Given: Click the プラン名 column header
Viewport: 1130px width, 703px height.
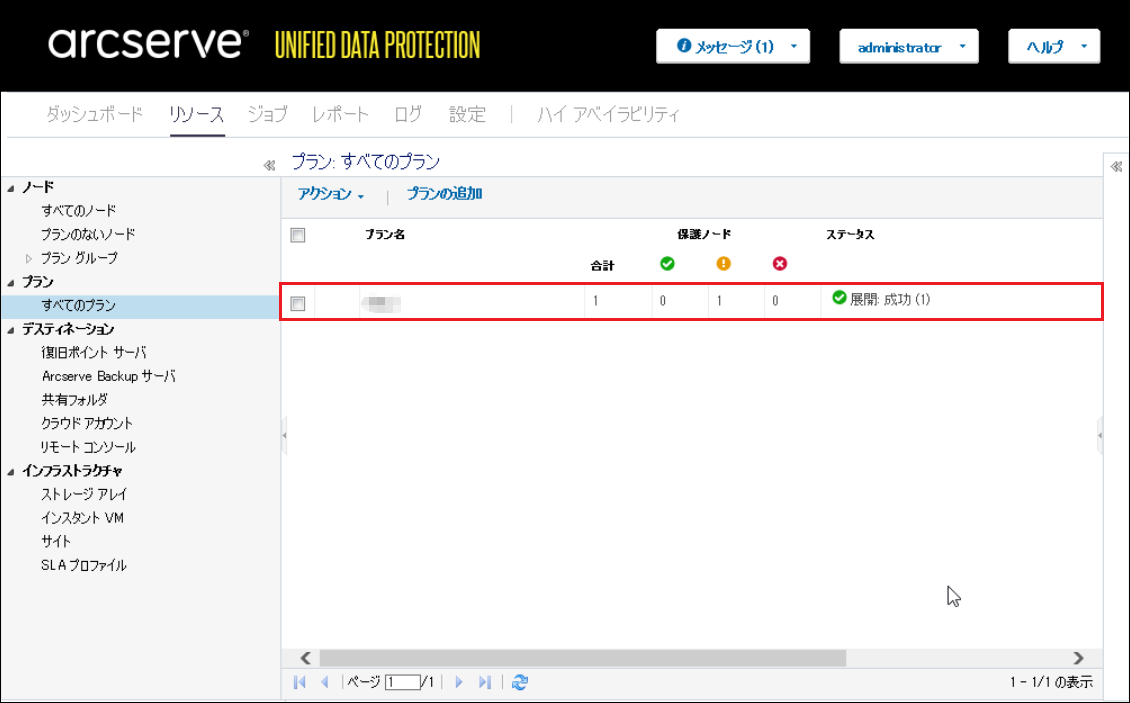Looking at the screenshot, I should (385, 234).
